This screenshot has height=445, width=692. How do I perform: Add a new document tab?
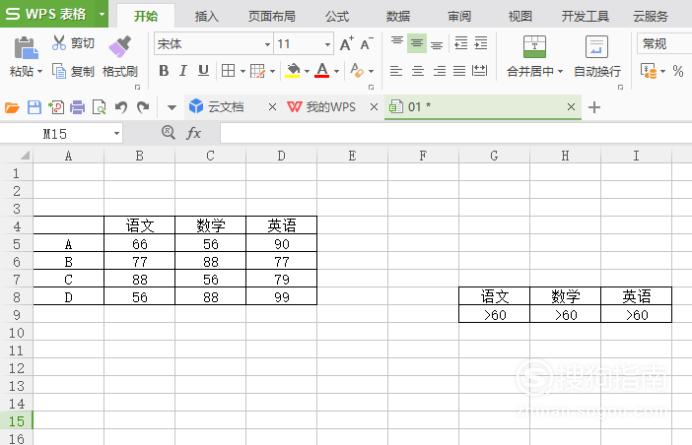coord(594,107)
